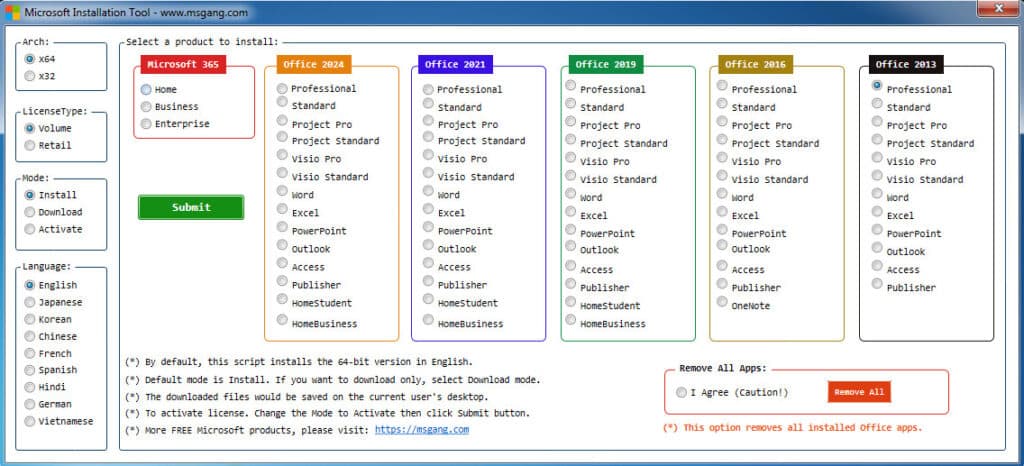Pick Vietnamese as the language

coord(30,421)
